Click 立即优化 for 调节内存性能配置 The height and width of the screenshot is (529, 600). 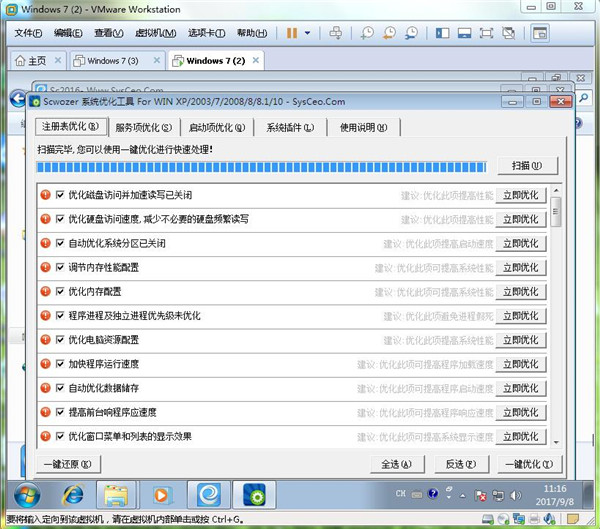pyautogui.click(x=521, y=268)
